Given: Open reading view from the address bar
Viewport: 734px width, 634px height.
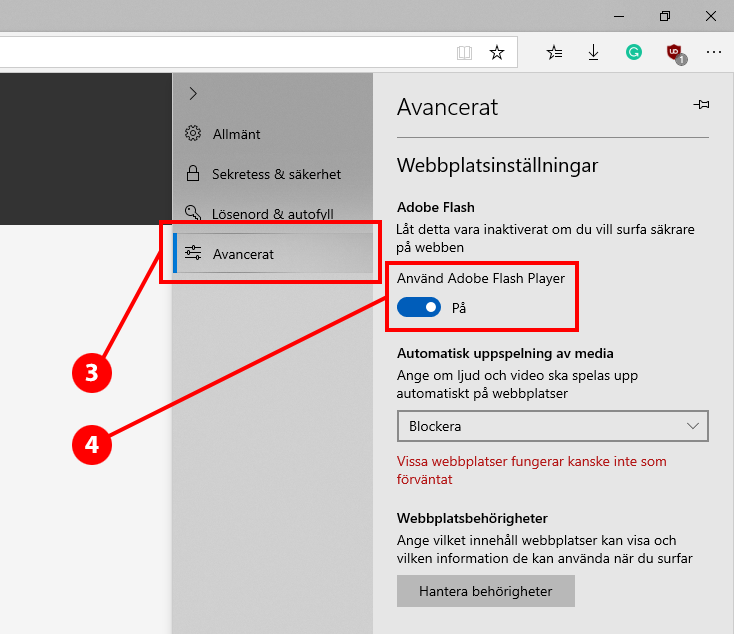Looking at the screenshot, I should pyautogui.click(x=464, y=53).
